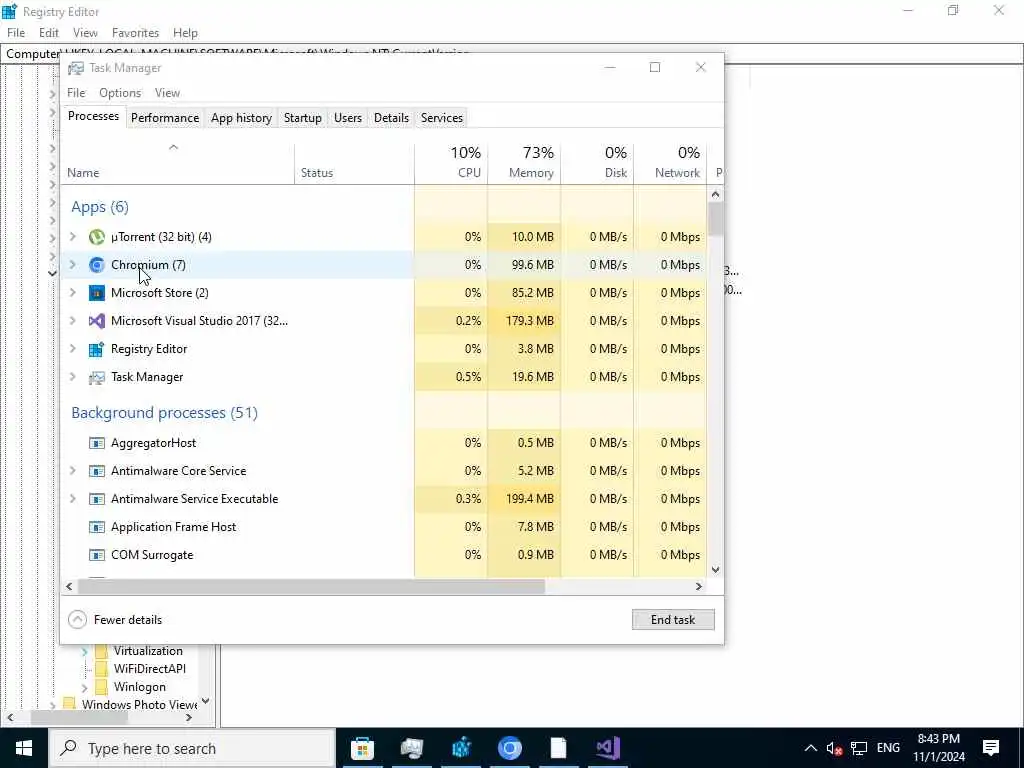Go to the Details tab
1024x768 pixels.
point(391,118)
